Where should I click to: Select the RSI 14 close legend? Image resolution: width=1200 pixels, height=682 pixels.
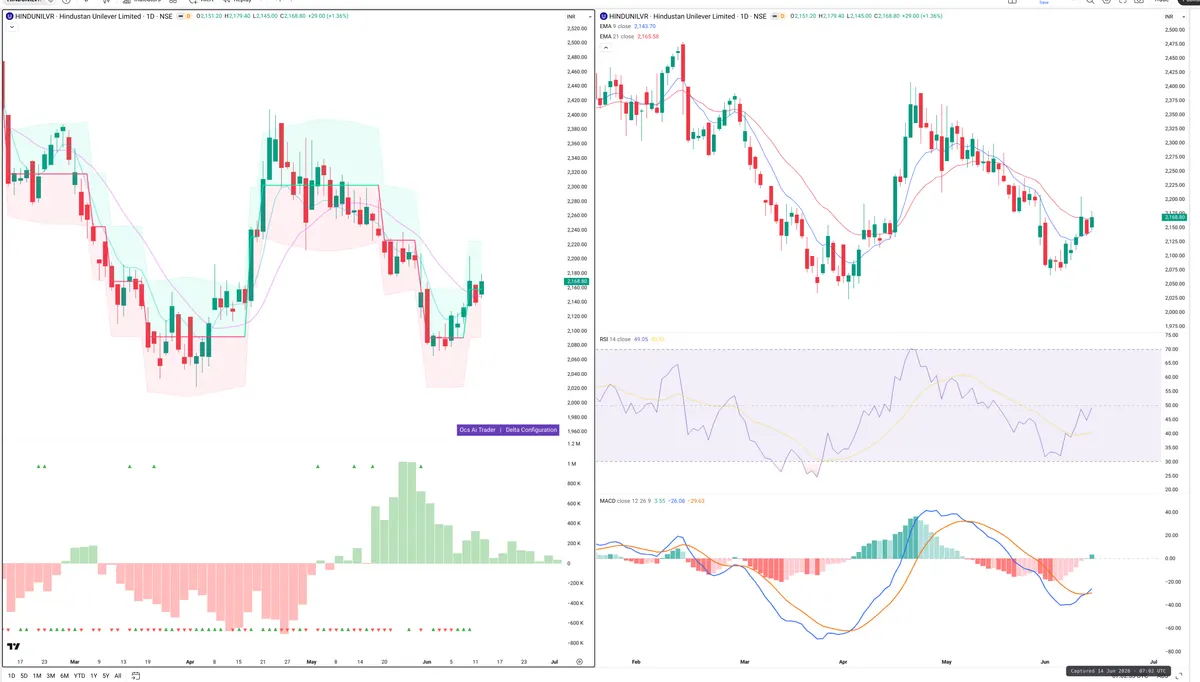point(615,339)
